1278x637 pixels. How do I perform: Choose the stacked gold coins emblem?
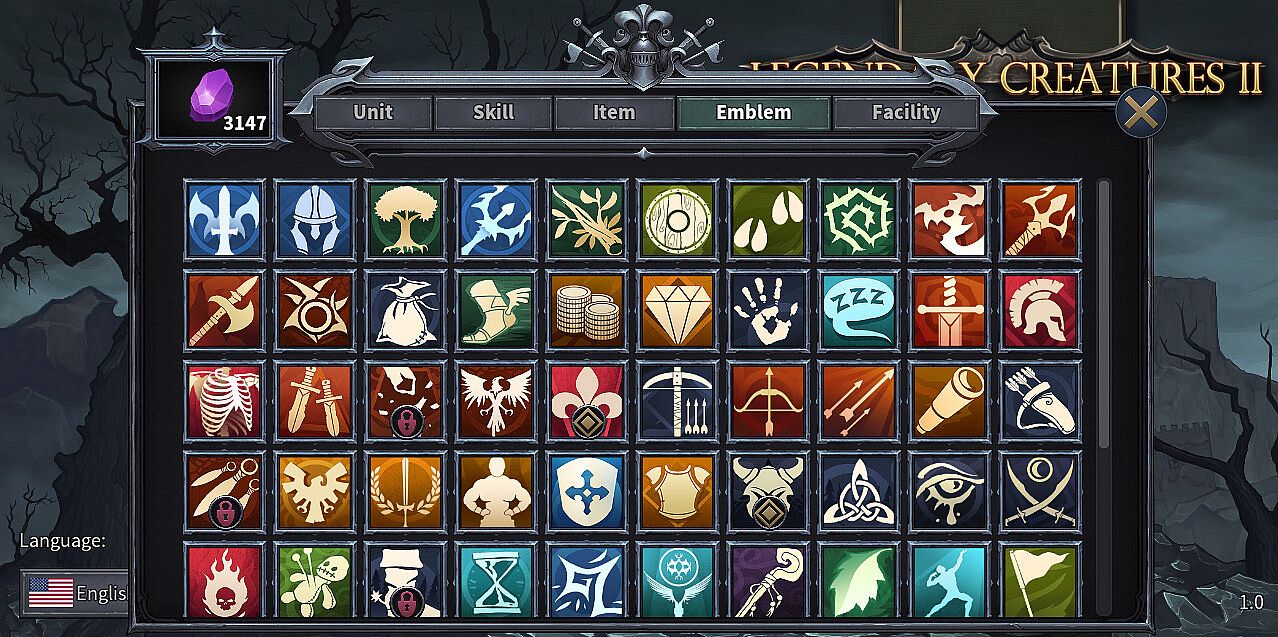tap(587, 310)
